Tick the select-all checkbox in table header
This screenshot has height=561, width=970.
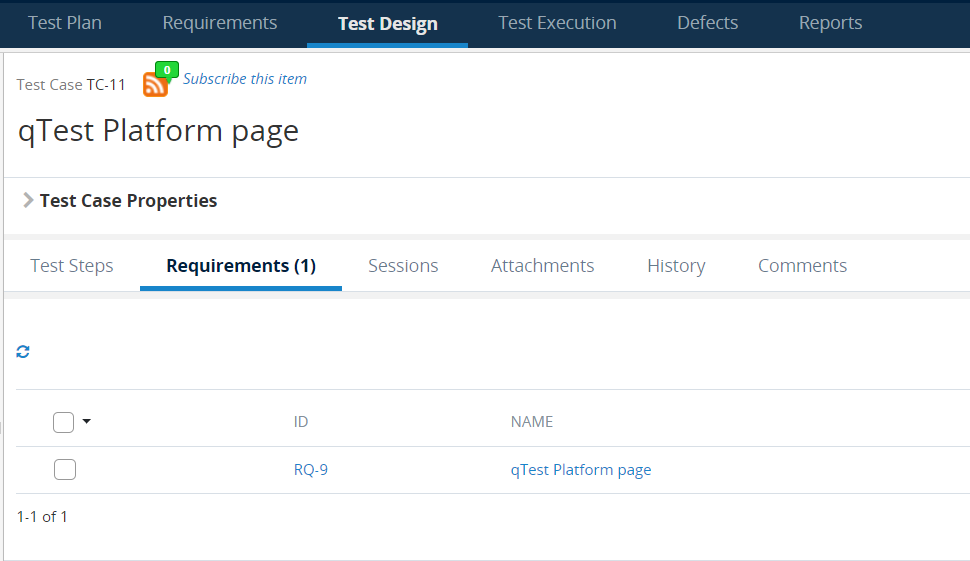[x=64, y=423]
